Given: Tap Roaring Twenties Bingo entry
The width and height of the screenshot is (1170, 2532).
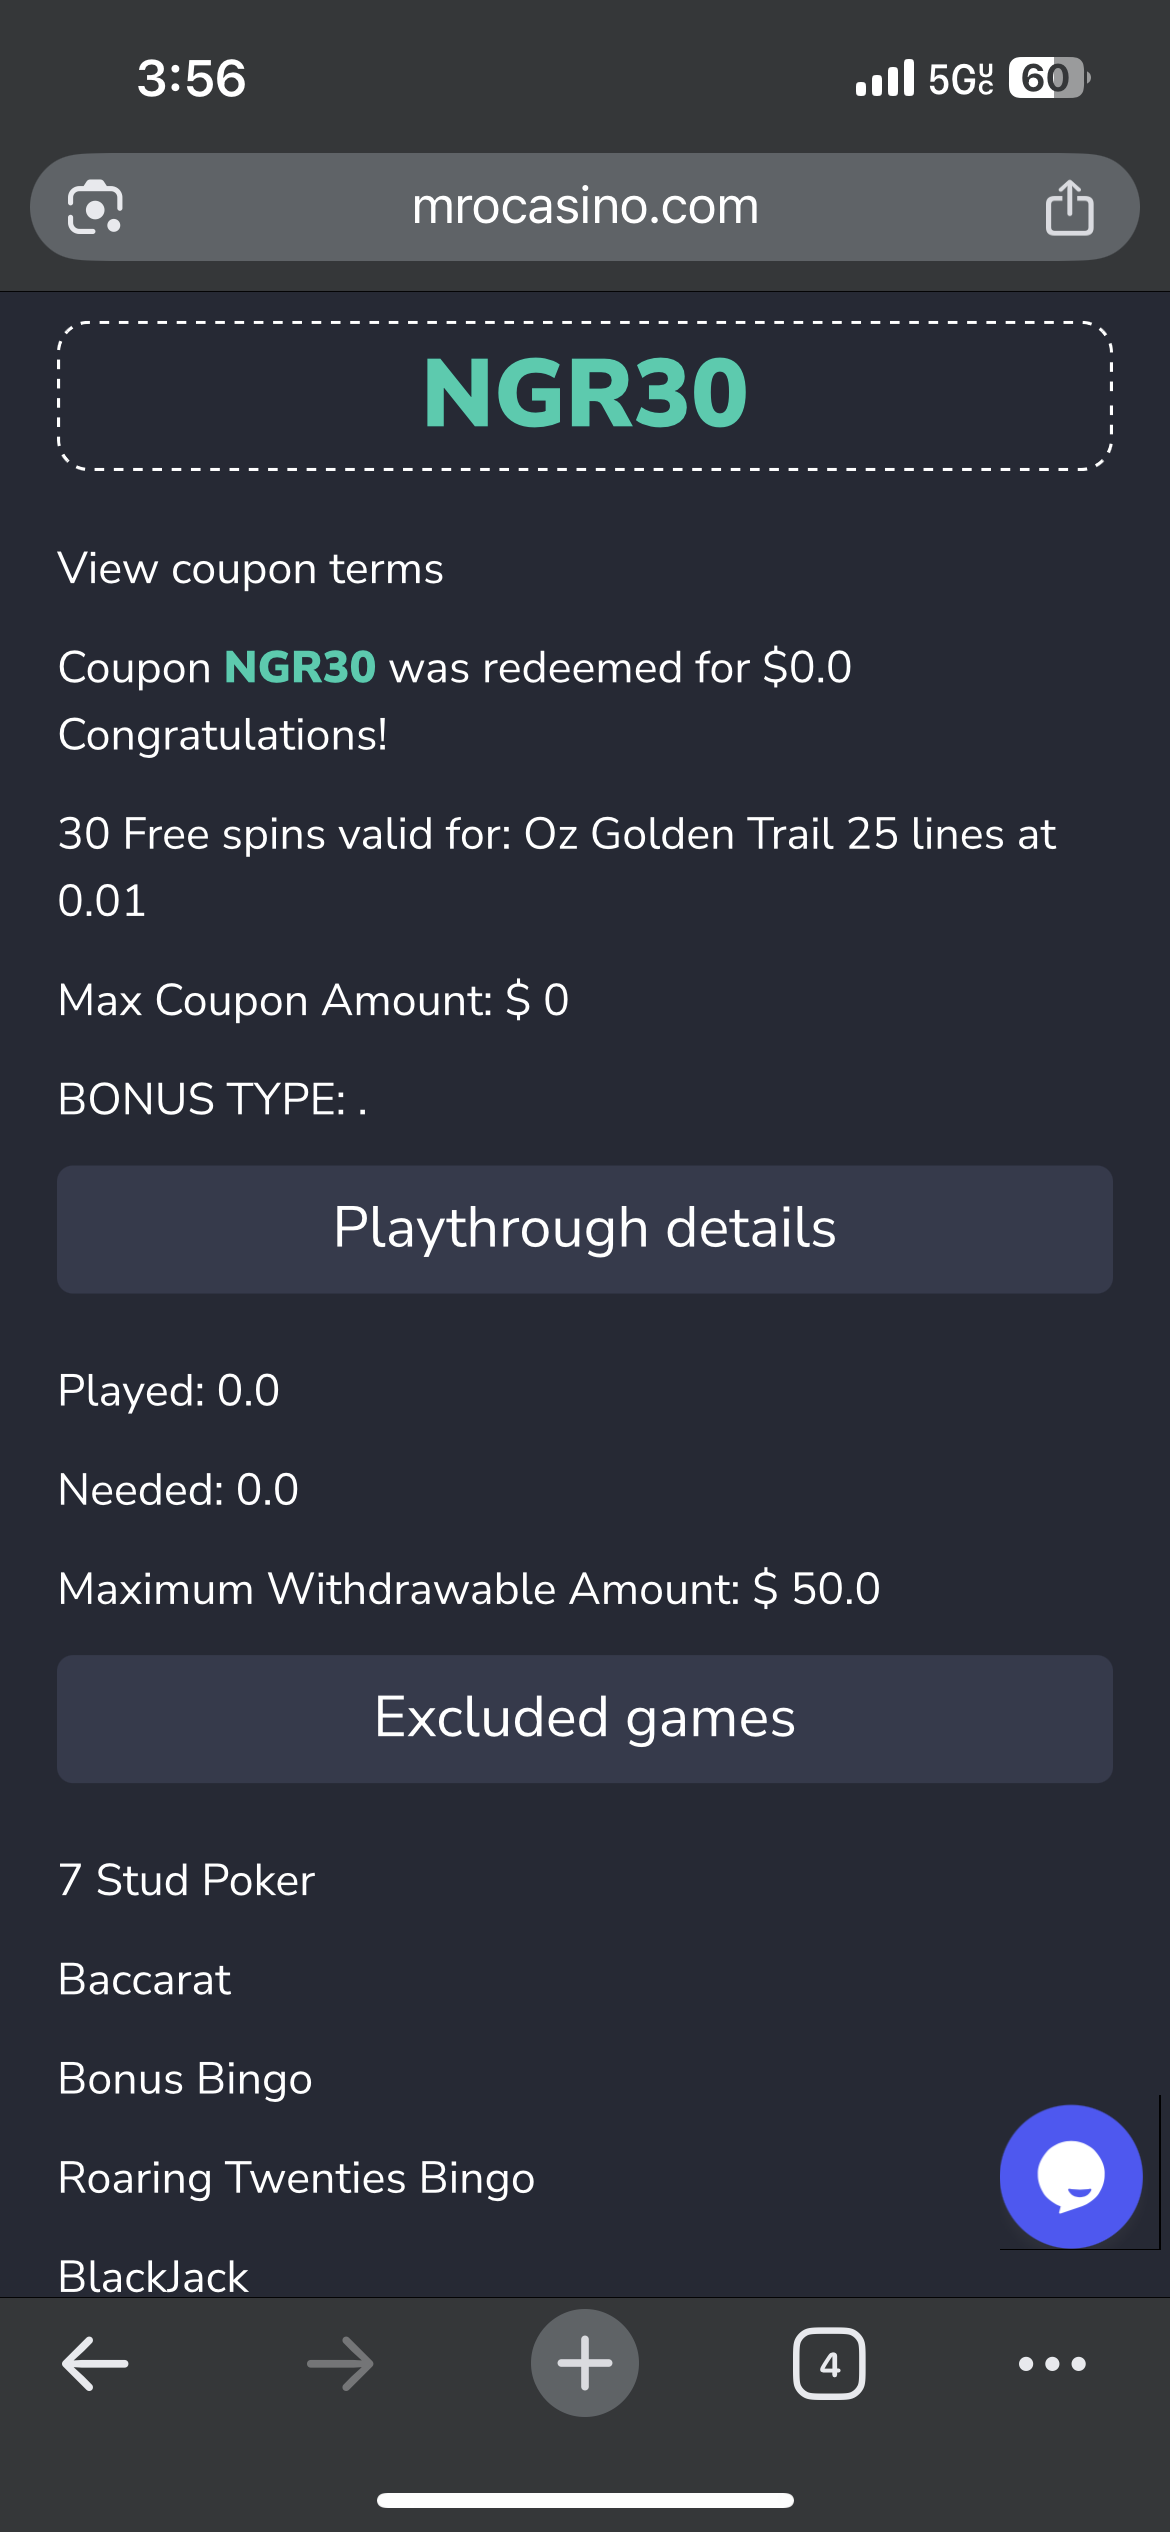Looking at the screenshot, I should click(297, 2177).
